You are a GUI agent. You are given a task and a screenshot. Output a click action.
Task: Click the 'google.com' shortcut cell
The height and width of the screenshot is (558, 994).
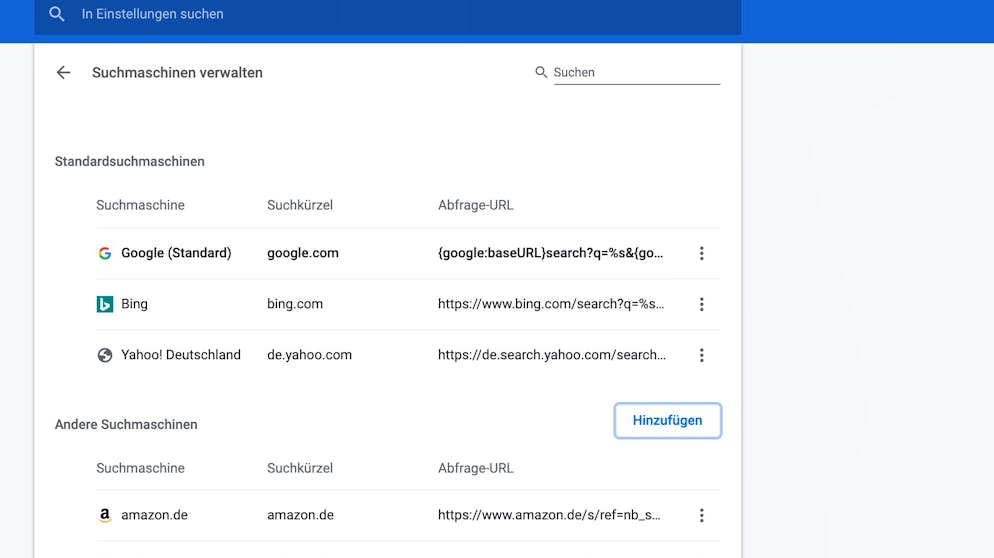302,253
